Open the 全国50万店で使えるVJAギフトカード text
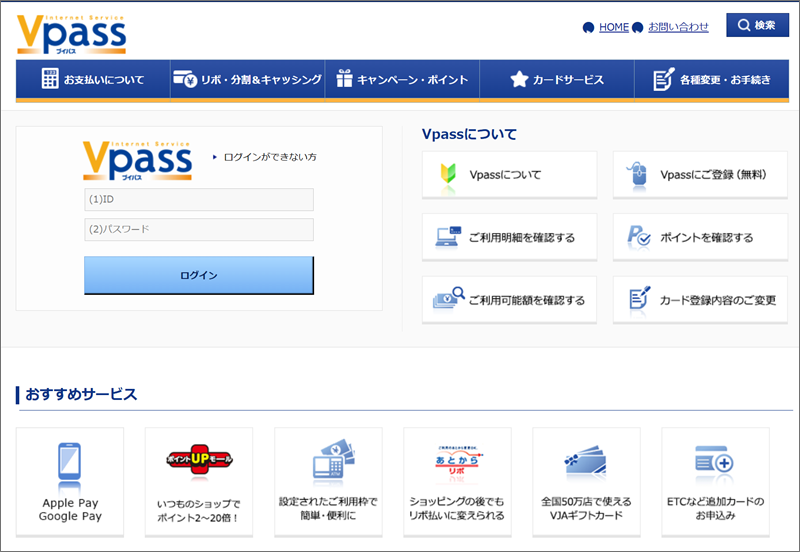Viewport: 800px width, 552px height. pos(586,509)
